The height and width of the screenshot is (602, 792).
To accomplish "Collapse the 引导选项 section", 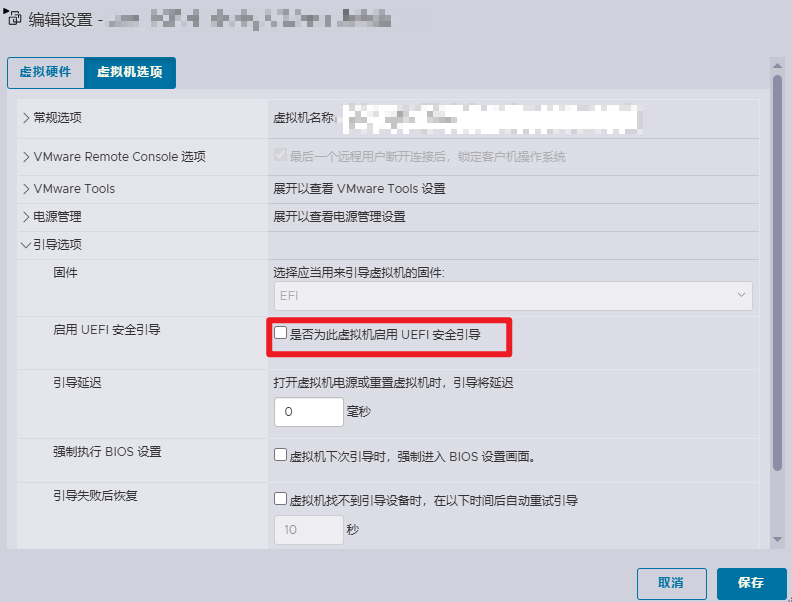I will click(x=26, y=245).
